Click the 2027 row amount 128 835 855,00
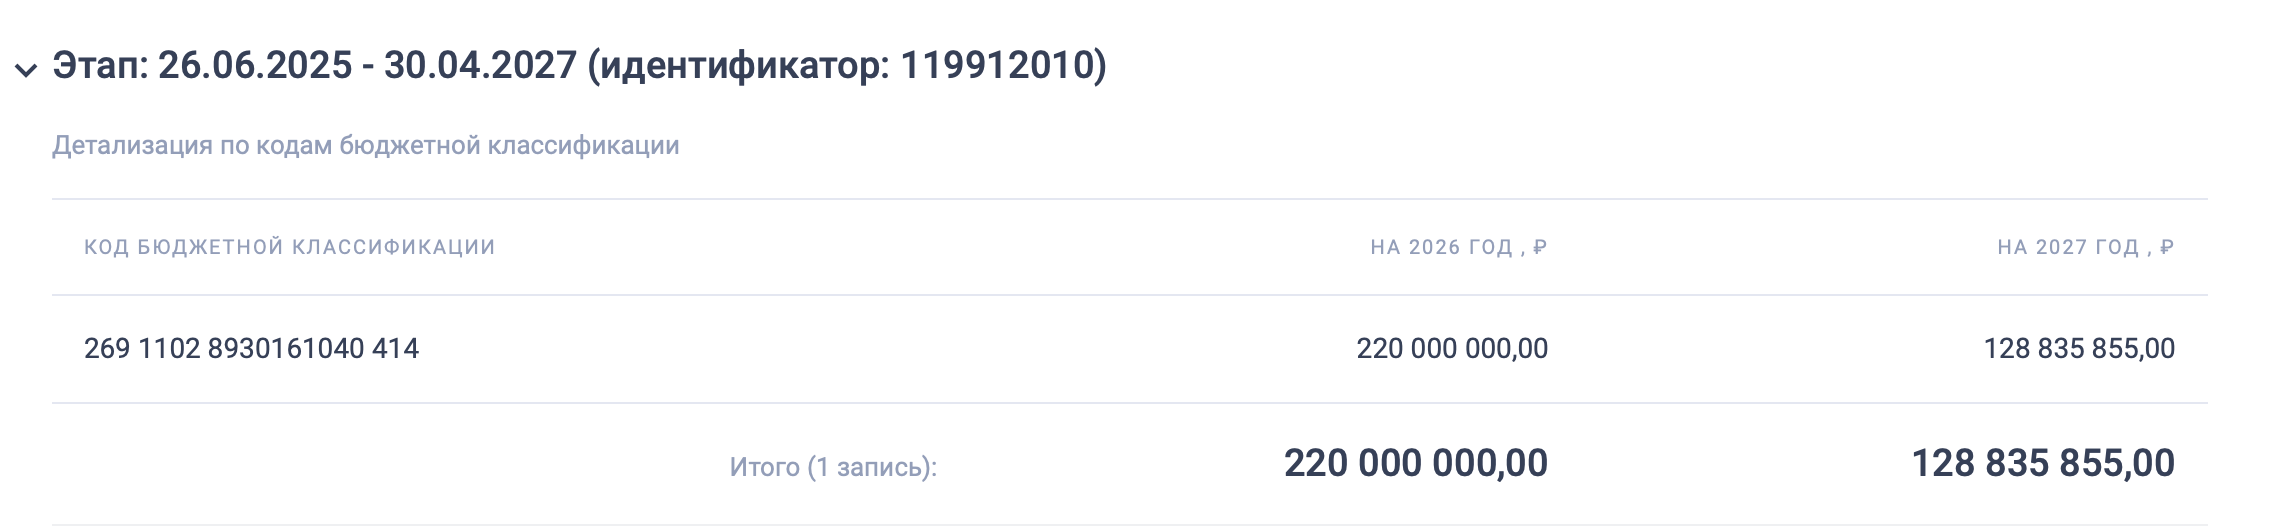The height and width of the screenshot is (528, 2274). (2078, 349)
